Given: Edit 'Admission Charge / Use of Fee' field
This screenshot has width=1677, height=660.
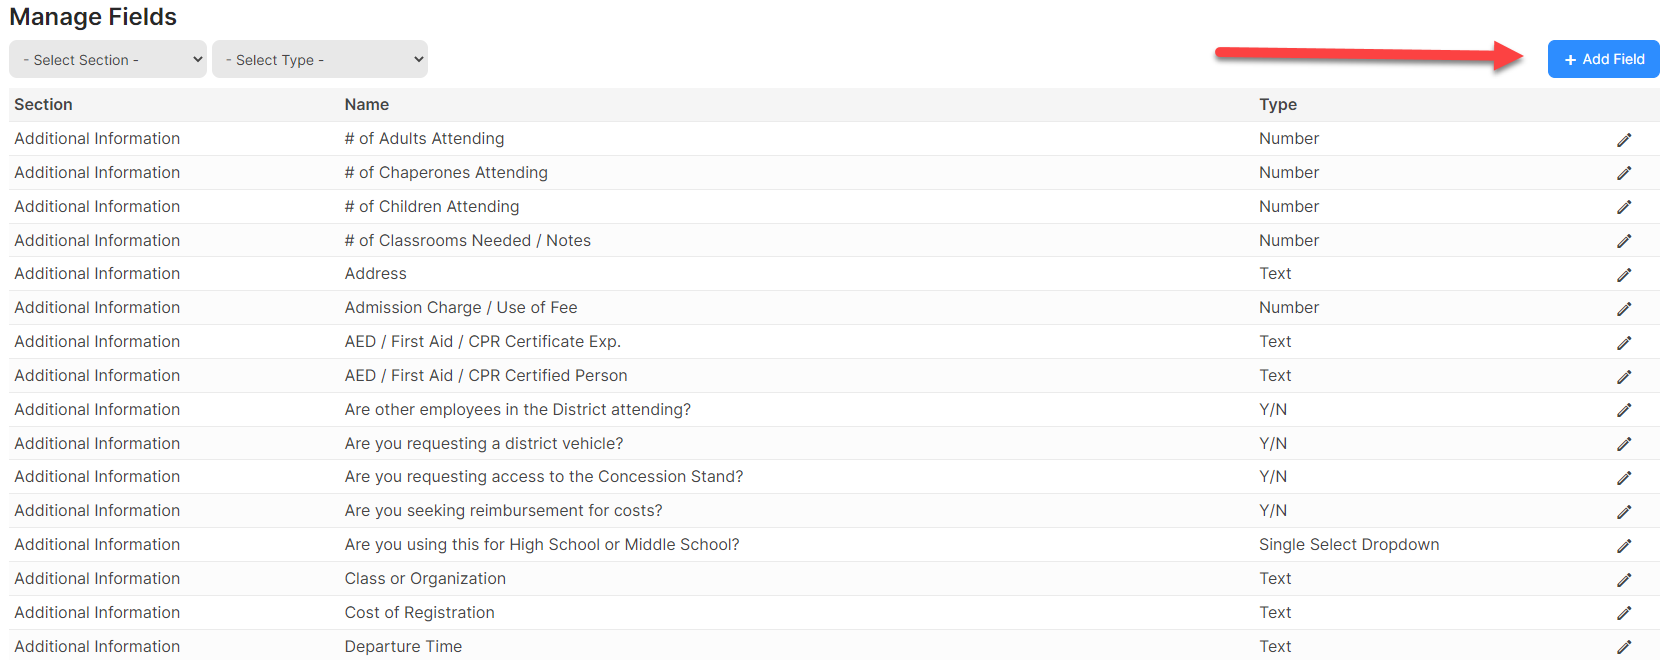Looking at the screenshot, I should 1624,309.
